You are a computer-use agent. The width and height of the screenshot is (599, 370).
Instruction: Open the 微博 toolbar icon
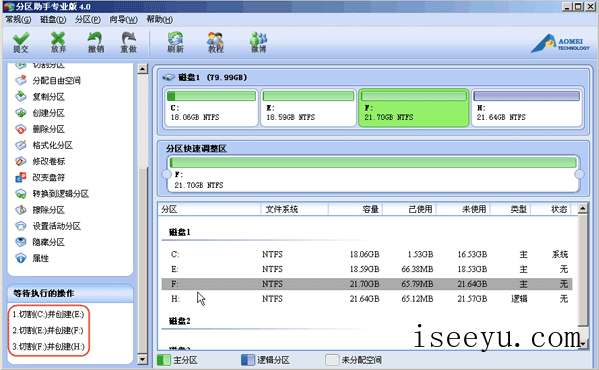pyautogui.click(x=259, y=42)
